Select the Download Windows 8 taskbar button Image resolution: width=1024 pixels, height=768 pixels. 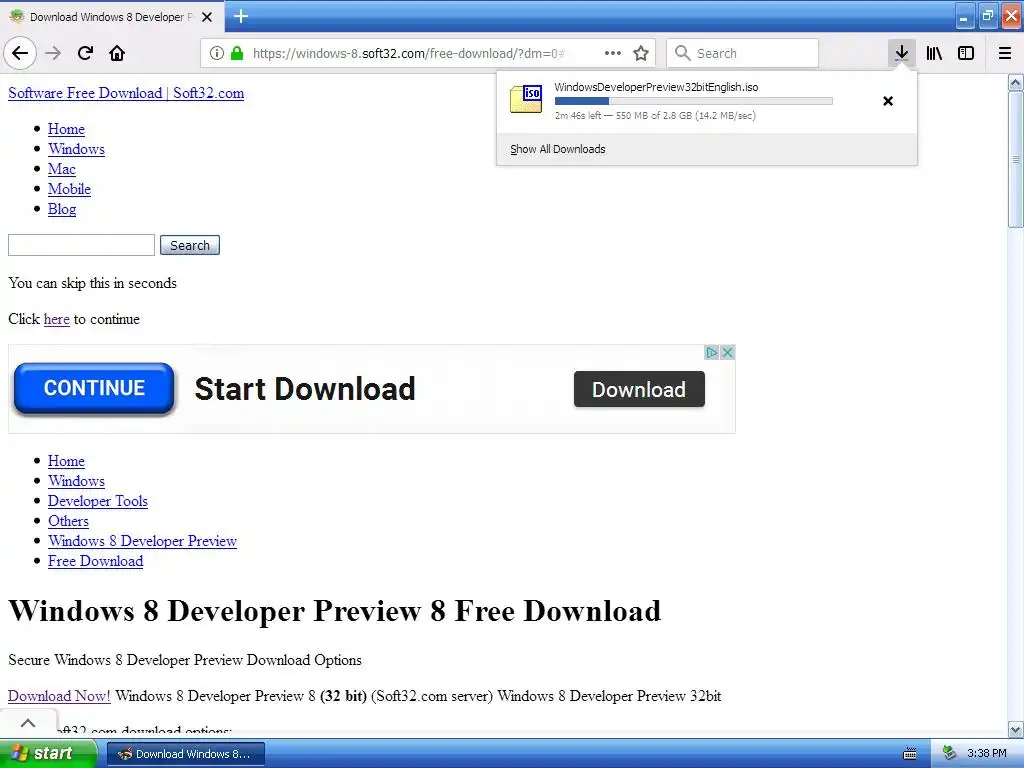[x=185, y=754]
